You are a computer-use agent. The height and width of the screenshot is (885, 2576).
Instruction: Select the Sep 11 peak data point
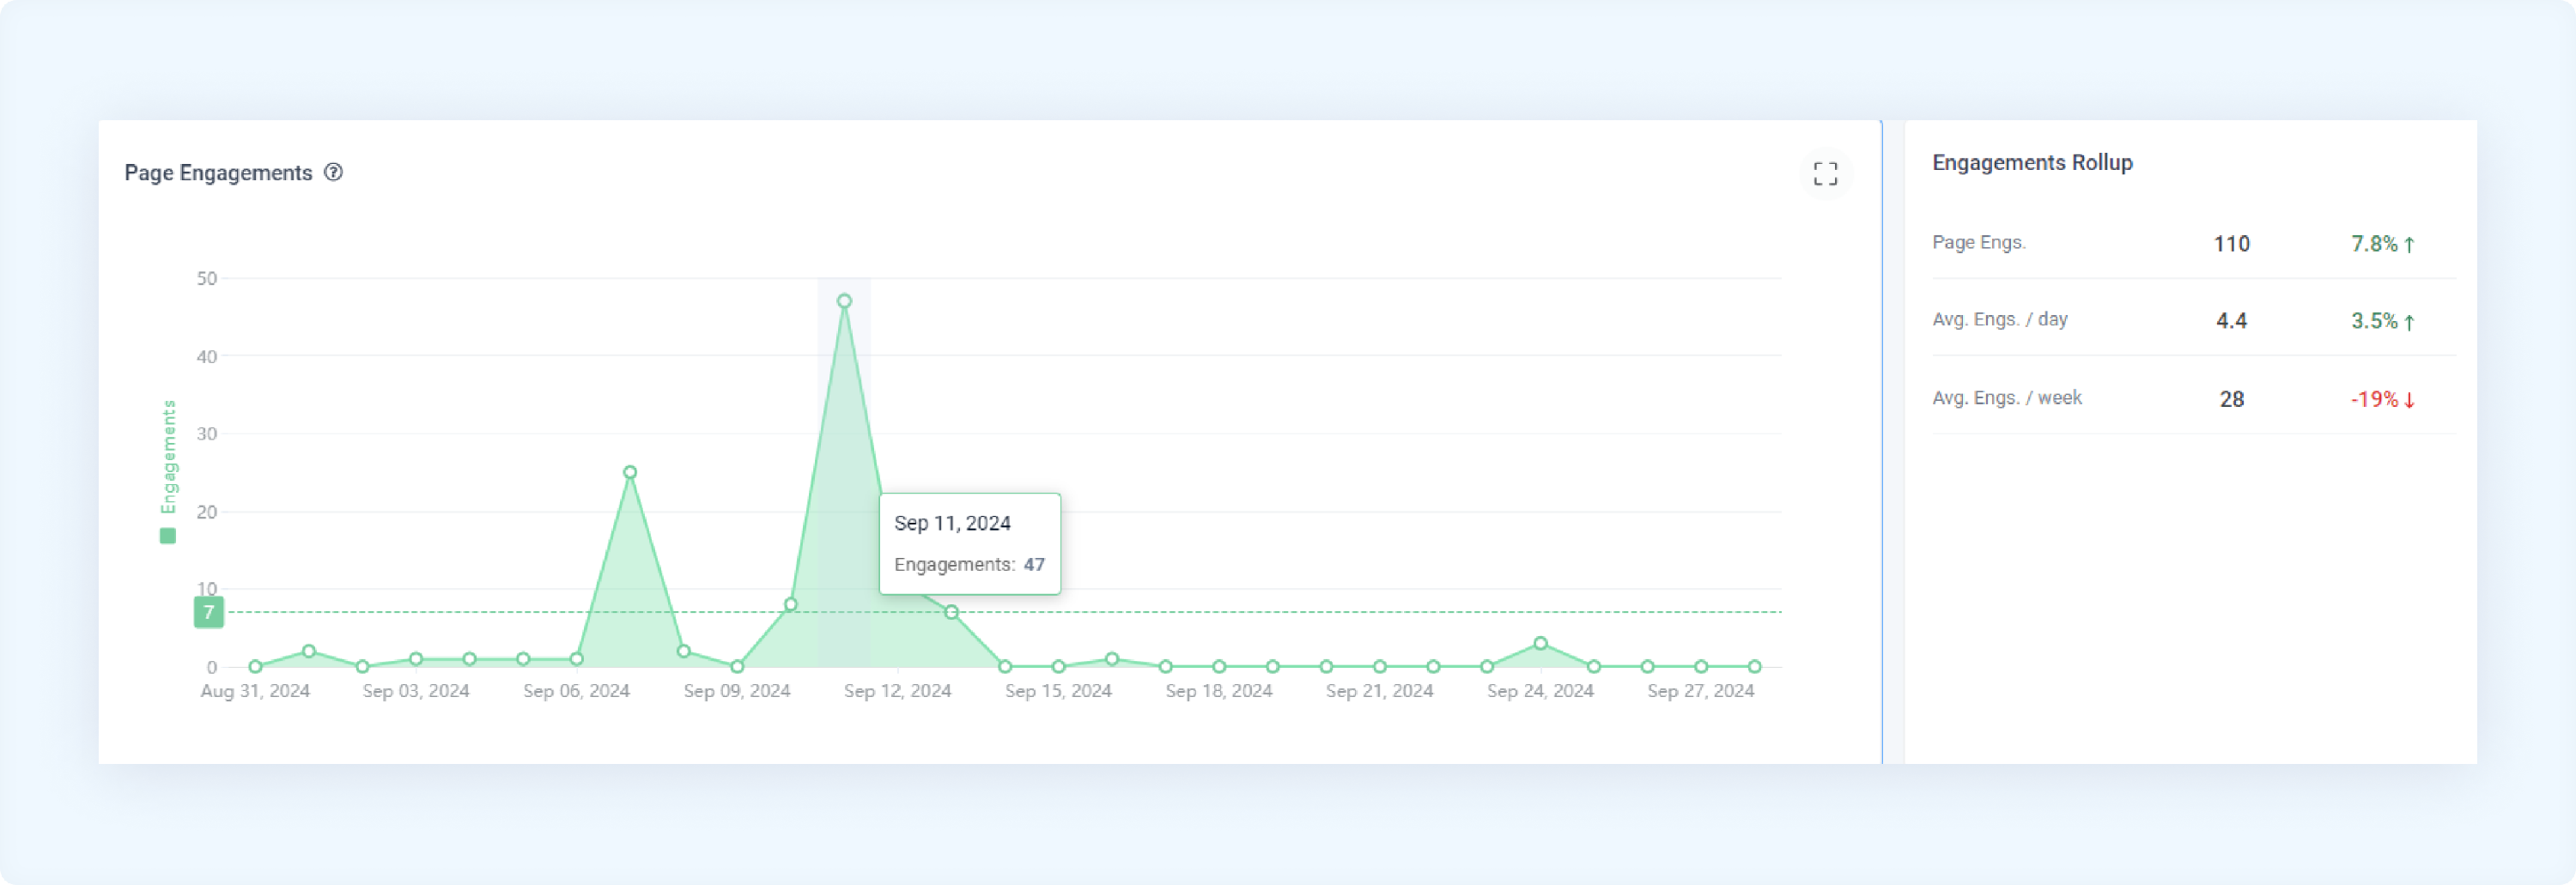(844, 301)
